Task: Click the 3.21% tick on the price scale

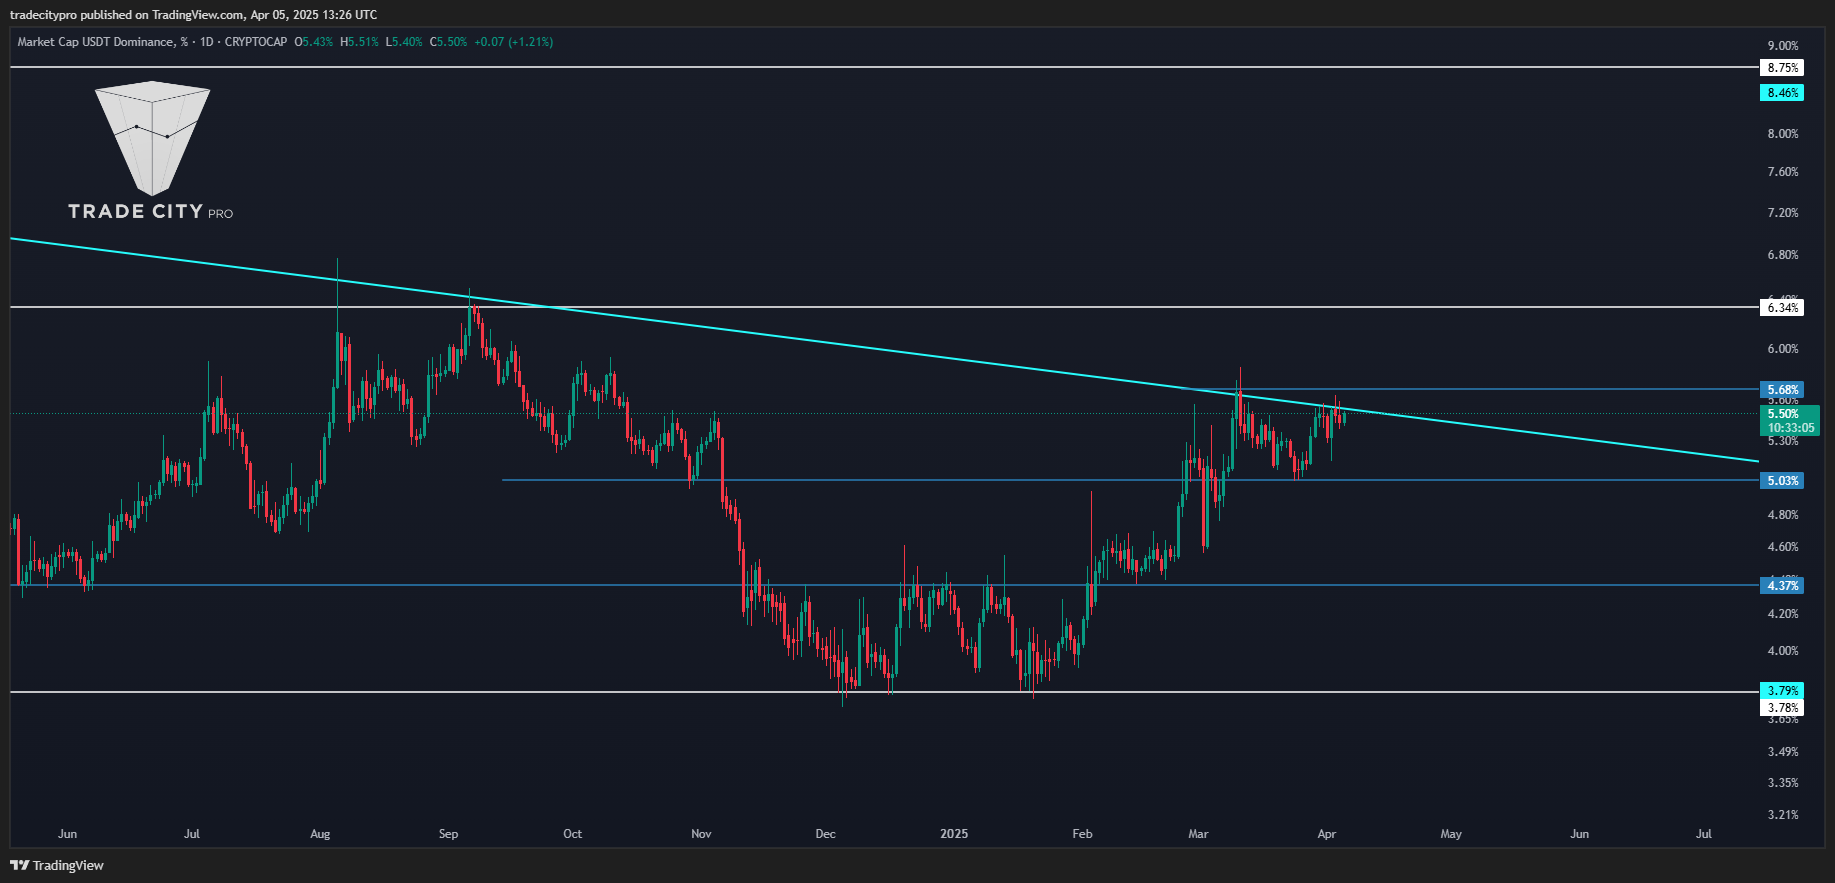Action: point(1783,815)
